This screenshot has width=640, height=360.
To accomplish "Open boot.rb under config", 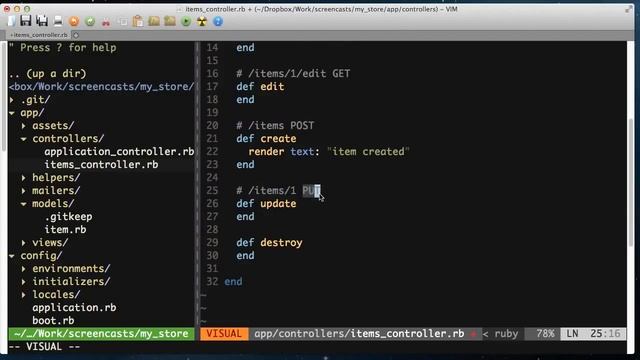I will click(53, 321).
